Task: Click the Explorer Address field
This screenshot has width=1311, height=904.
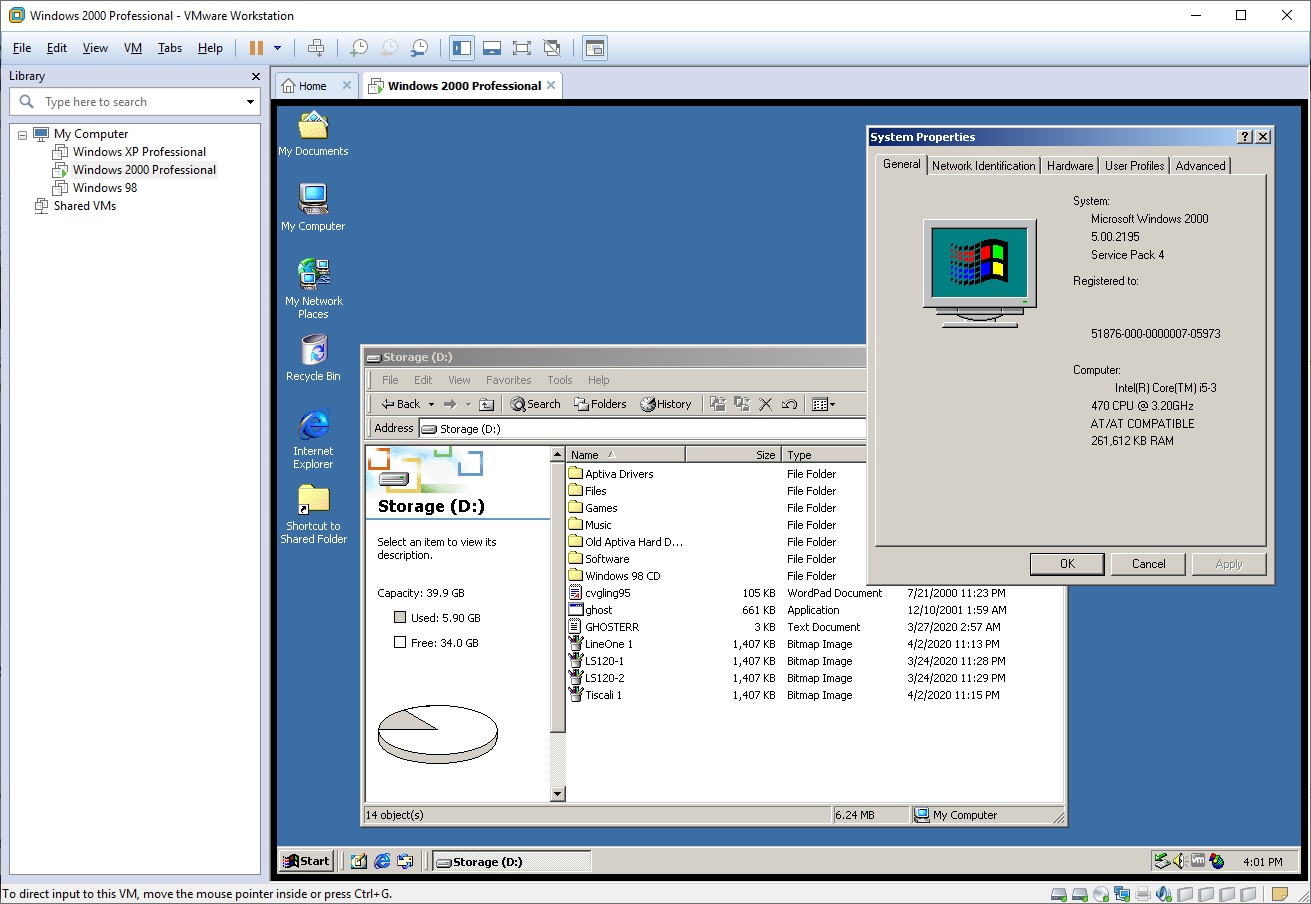Action: coord(642,429)
